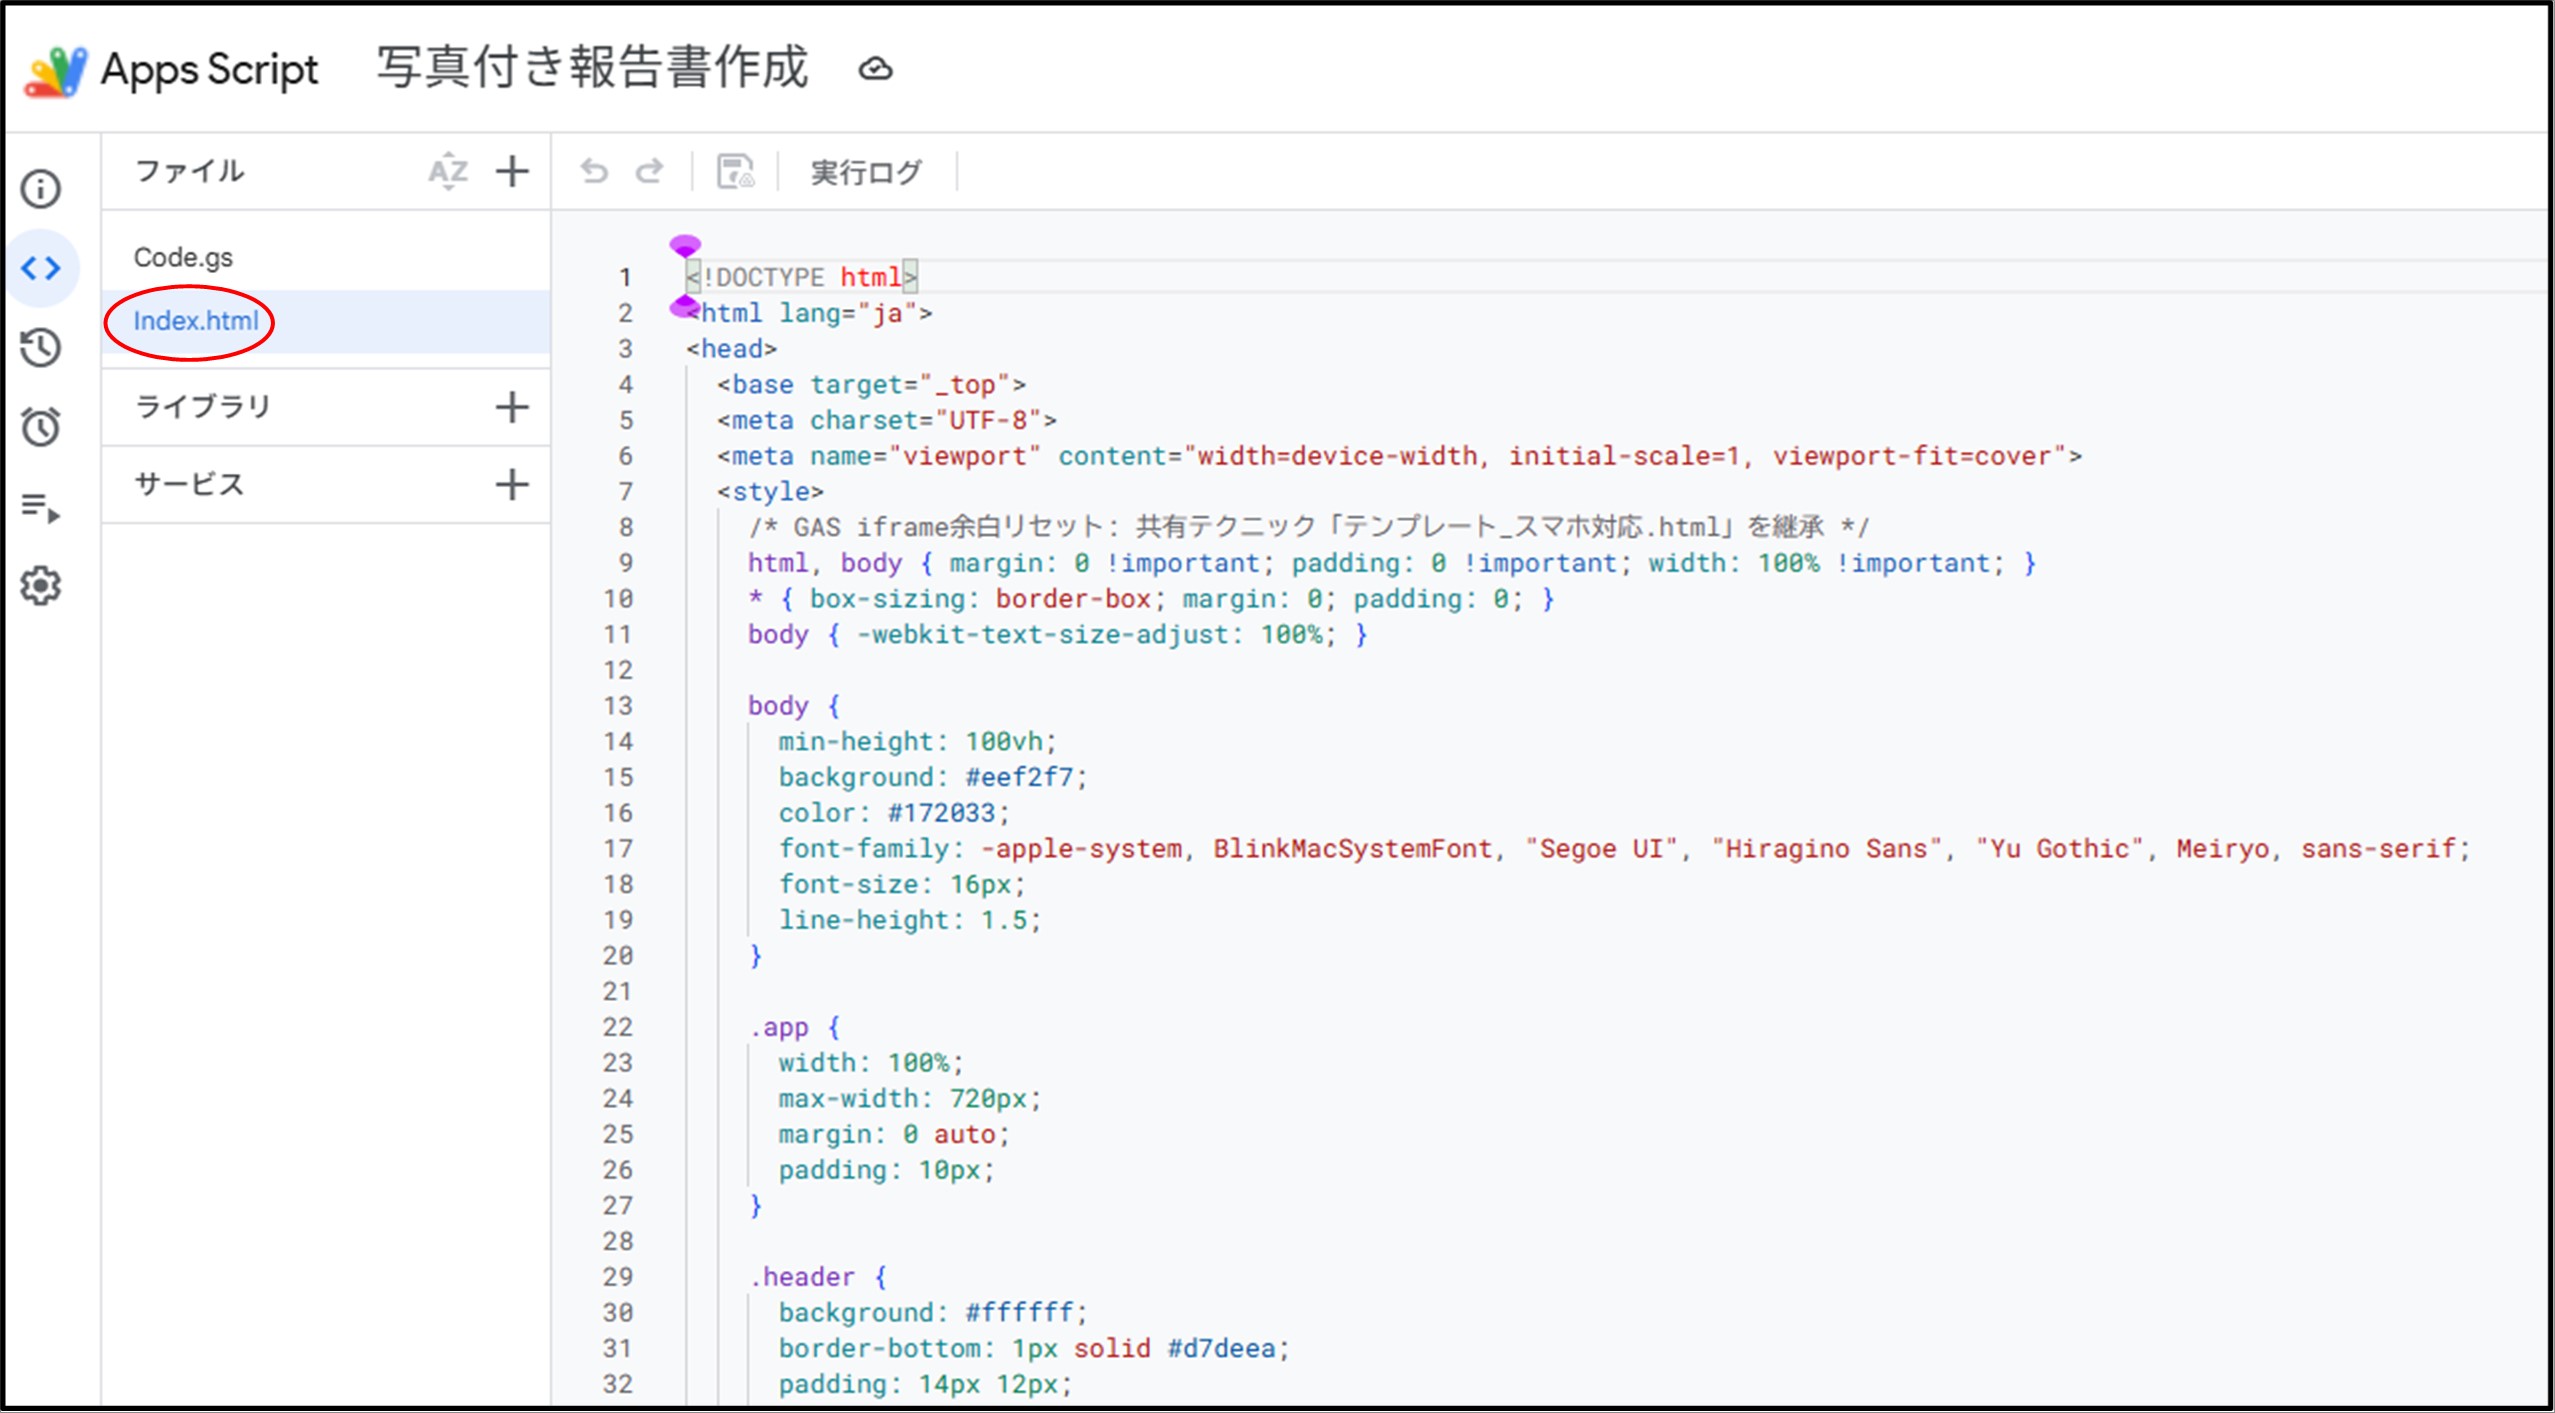Click the .header selector line

click(818, 1277)
